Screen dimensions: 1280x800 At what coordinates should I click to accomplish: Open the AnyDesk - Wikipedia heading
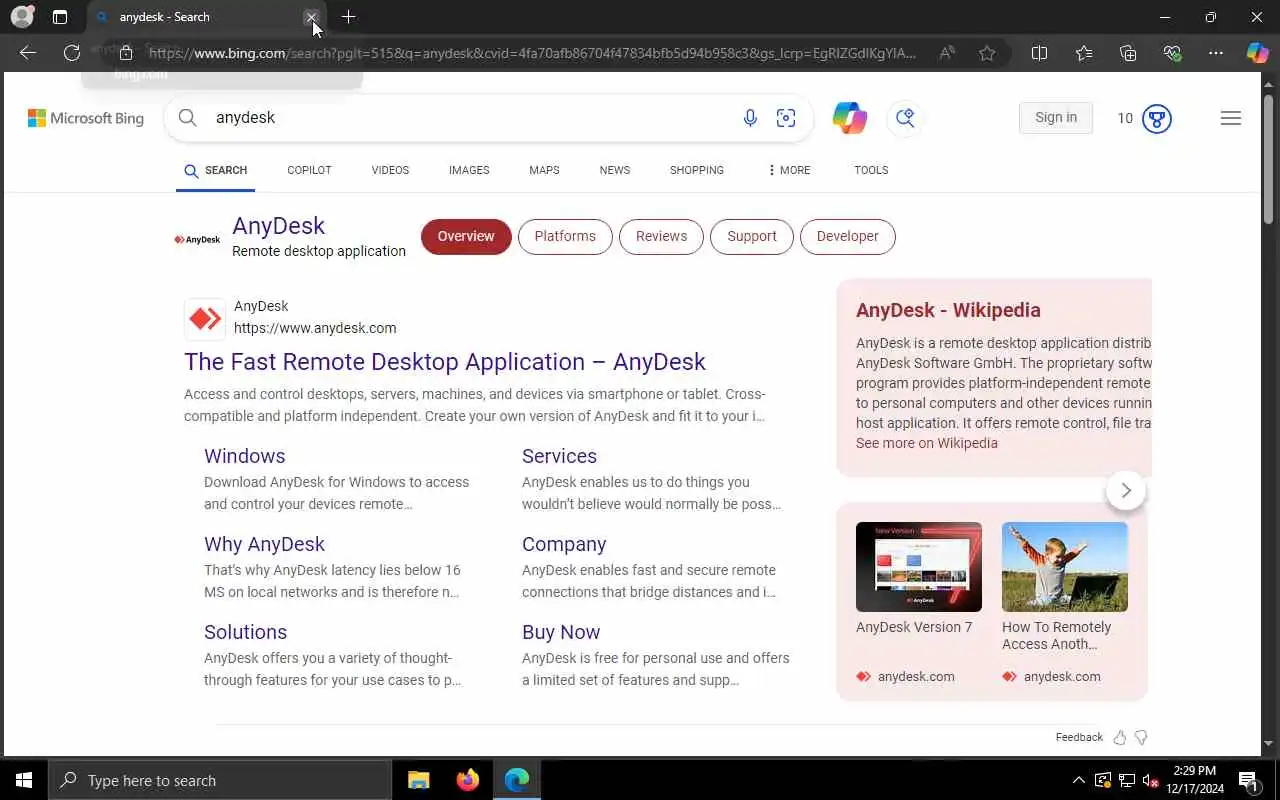[948, 310]
